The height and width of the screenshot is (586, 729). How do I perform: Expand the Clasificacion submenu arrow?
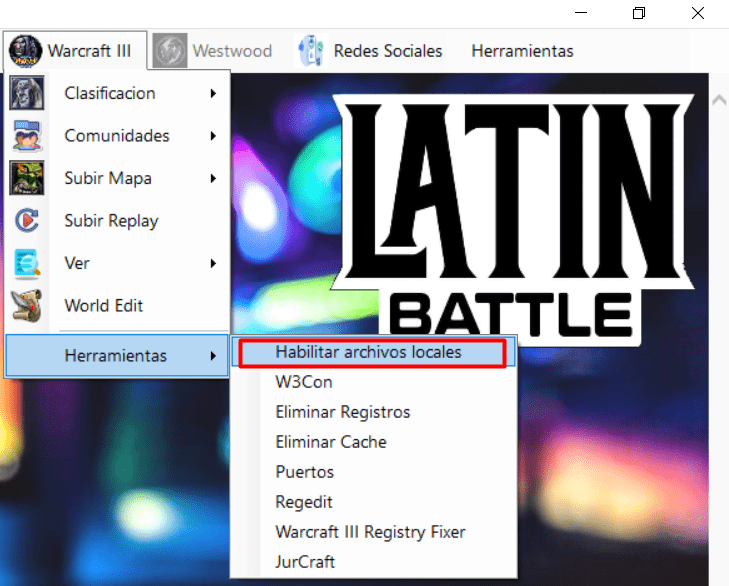[x=213, y=93]
